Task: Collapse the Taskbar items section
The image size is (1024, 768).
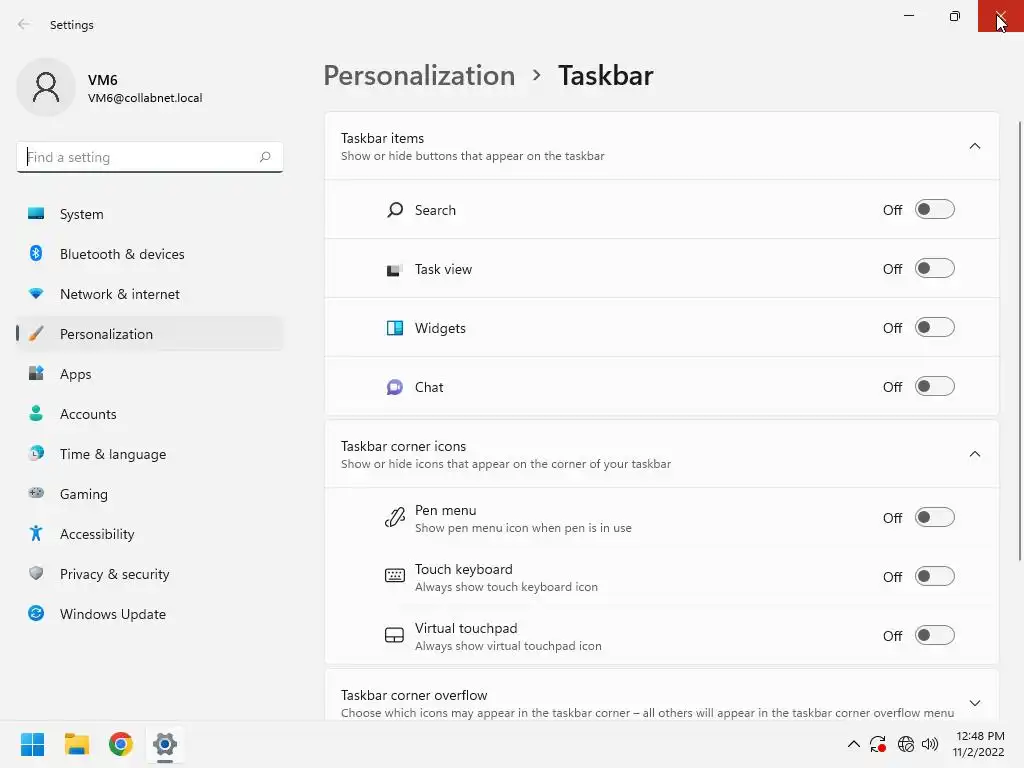Action: click(x=974, y=146)
